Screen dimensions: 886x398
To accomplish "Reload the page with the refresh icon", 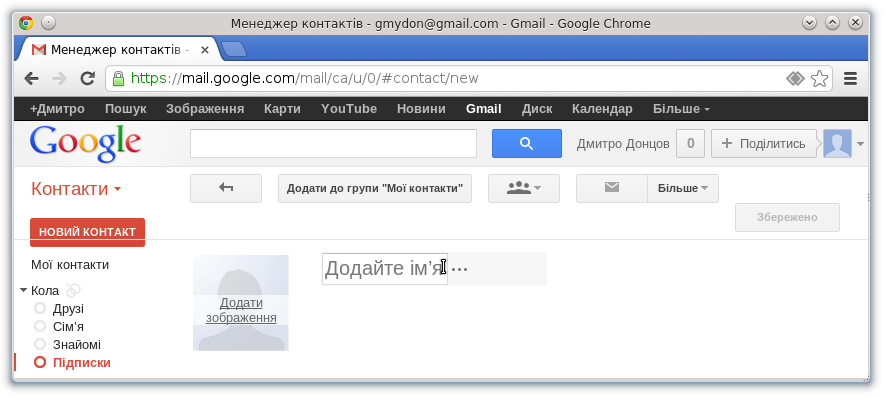I will (x=87, y=79).
